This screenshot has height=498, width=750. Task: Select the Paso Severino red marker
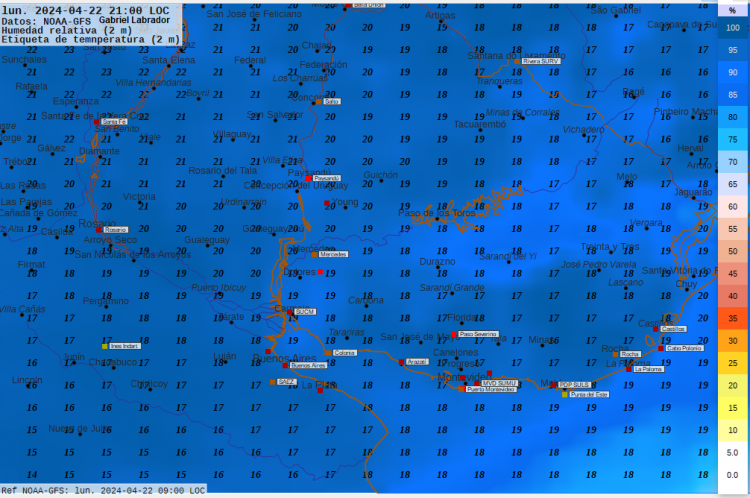454,334
